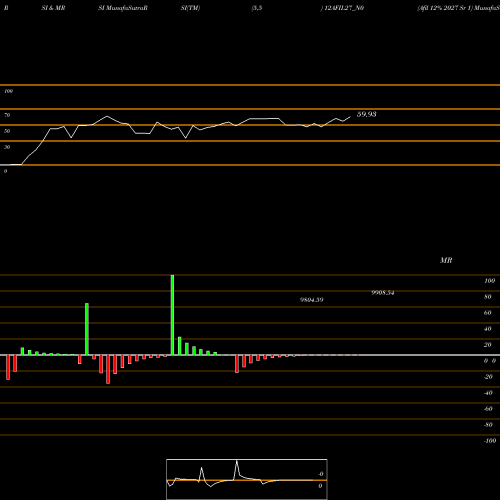Click the 'SI MunafaSutraR' header label
500x500 pixels.
coord(123,8)
